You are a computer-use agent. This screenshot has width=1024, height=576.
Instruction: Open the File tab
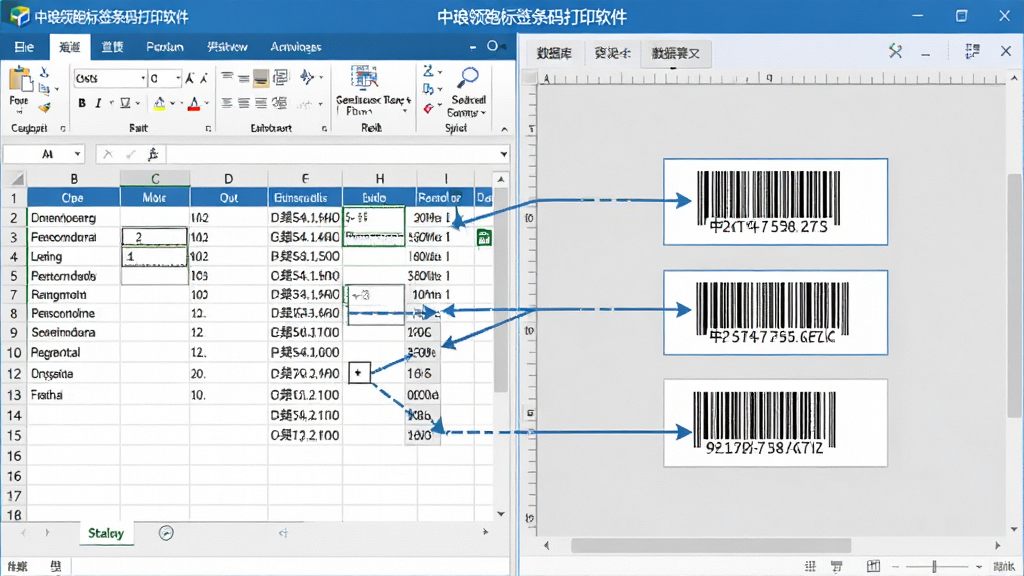24,47
